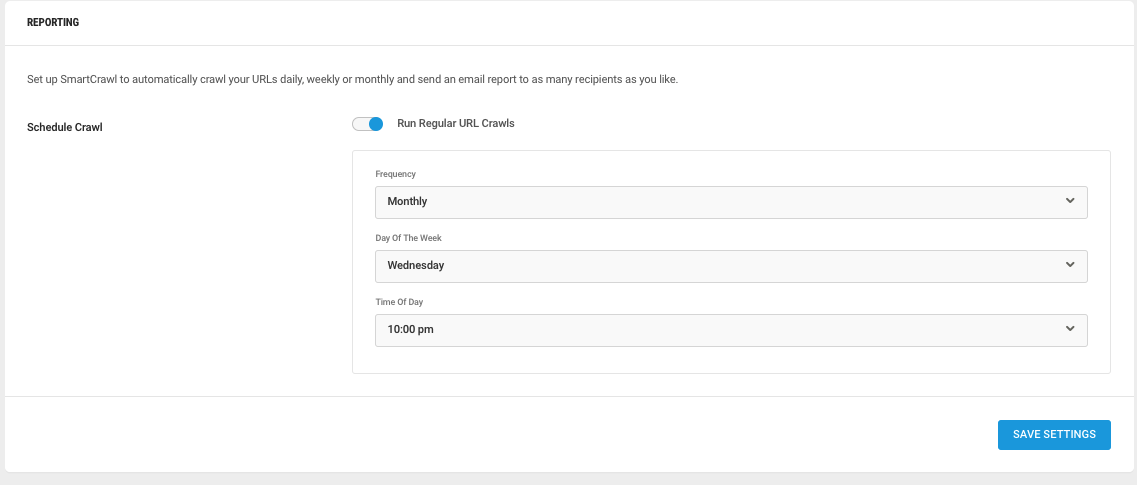Screen dimensions: 1137x485
Task: Click the blue knob of the crawl toggle
Action: click(x=376, y=124)
